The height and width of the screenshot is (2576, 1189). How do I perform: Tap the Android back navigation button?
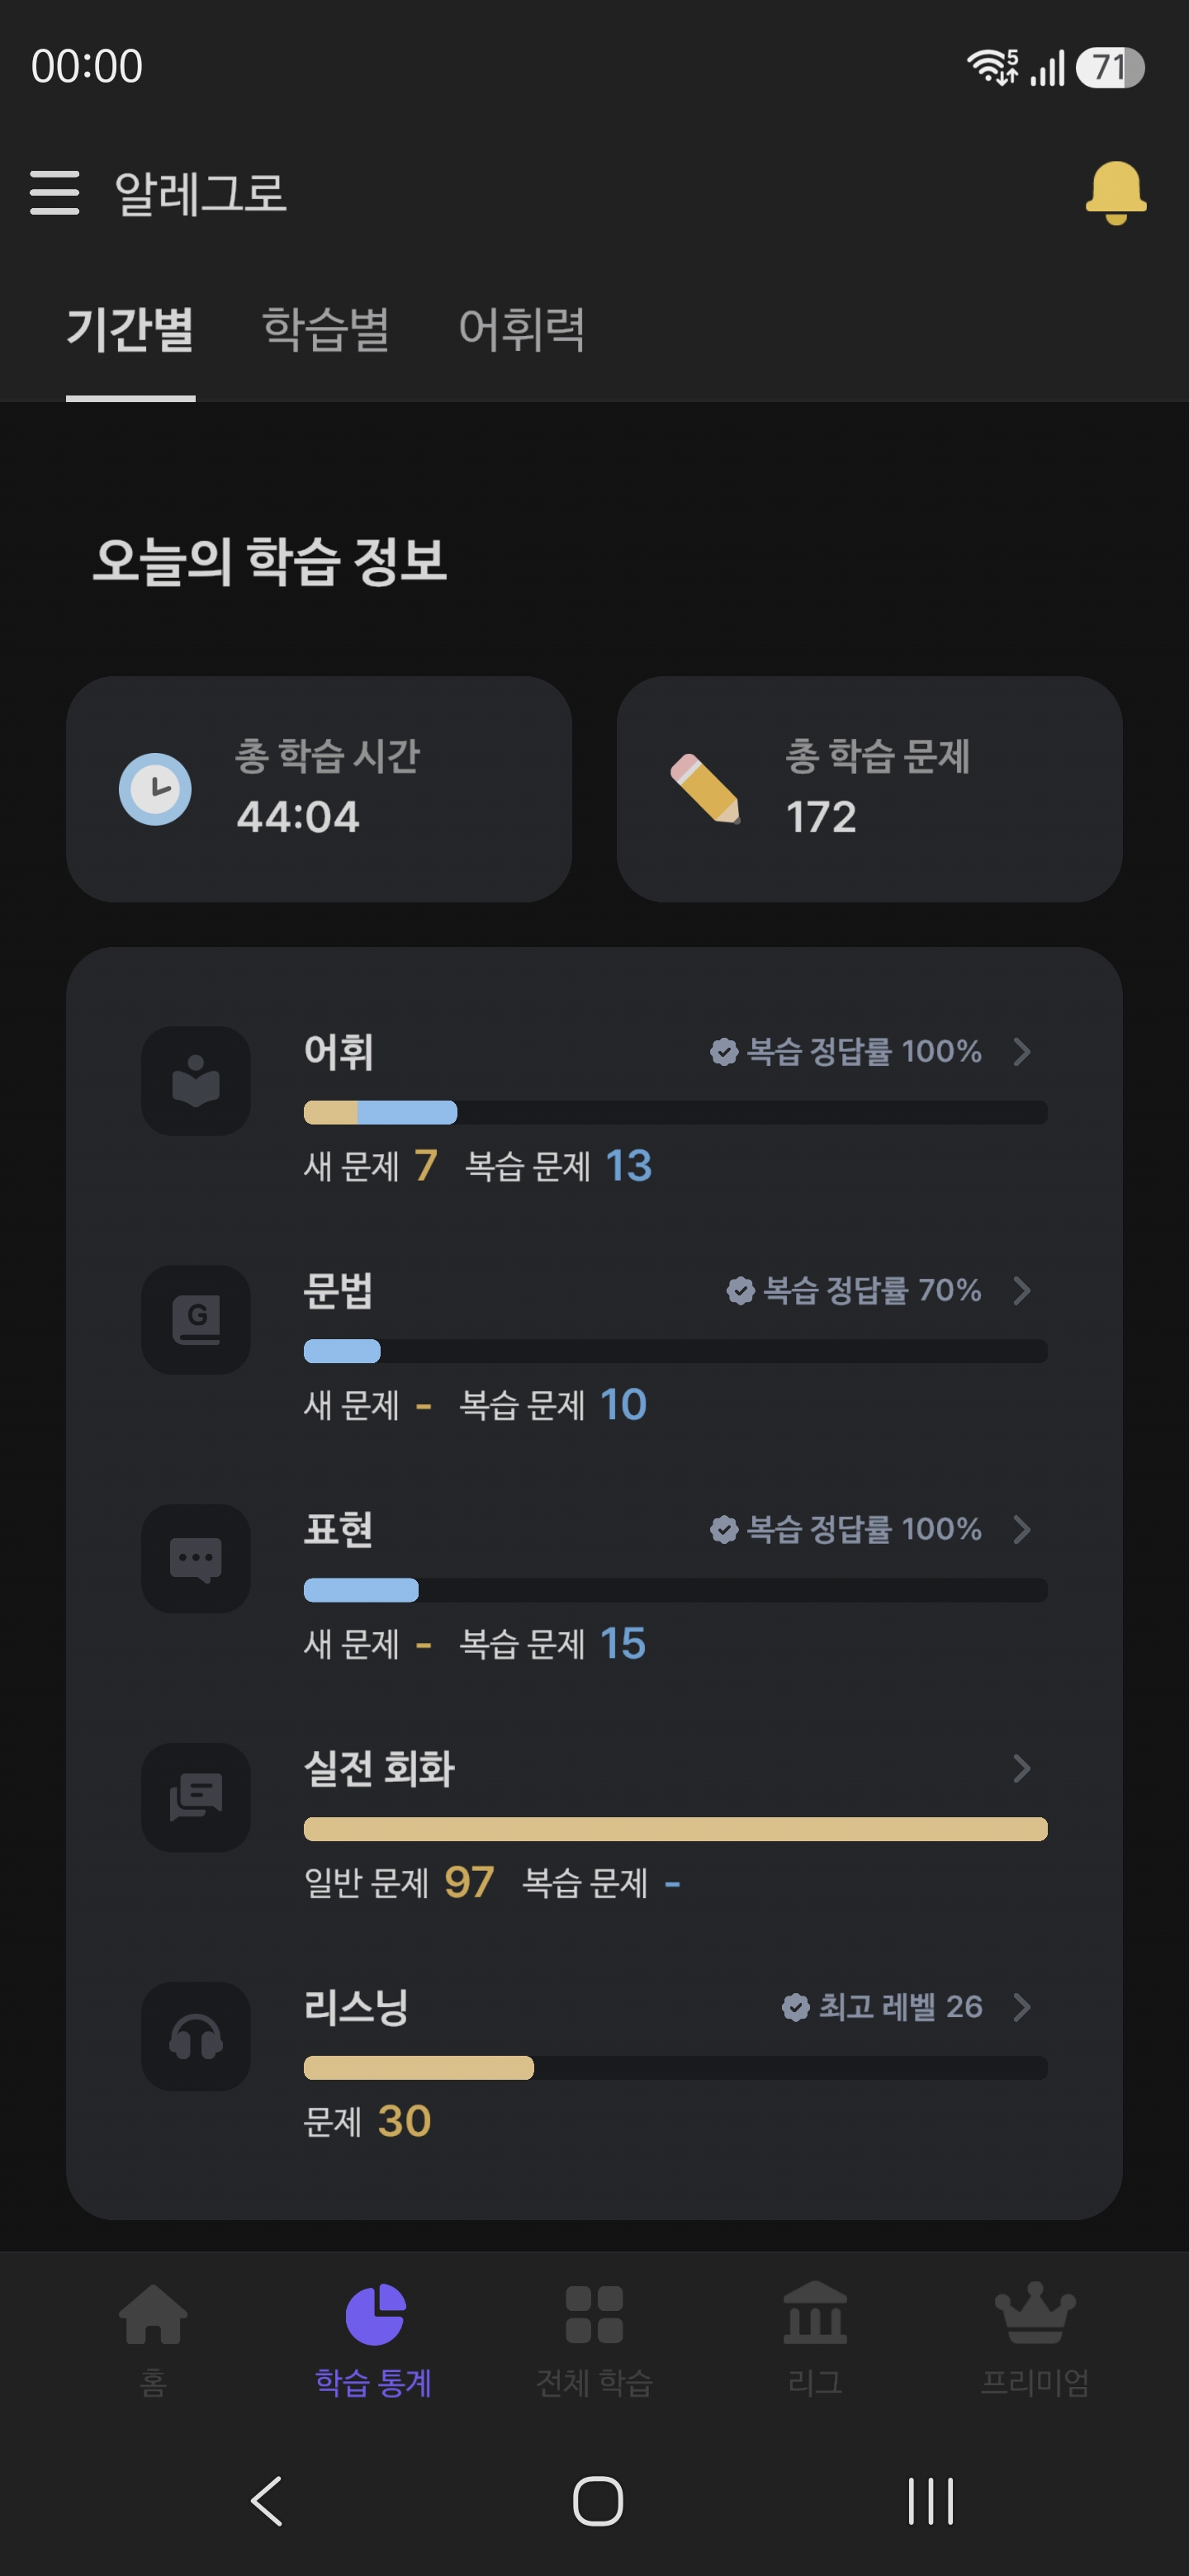[266, 2501]
